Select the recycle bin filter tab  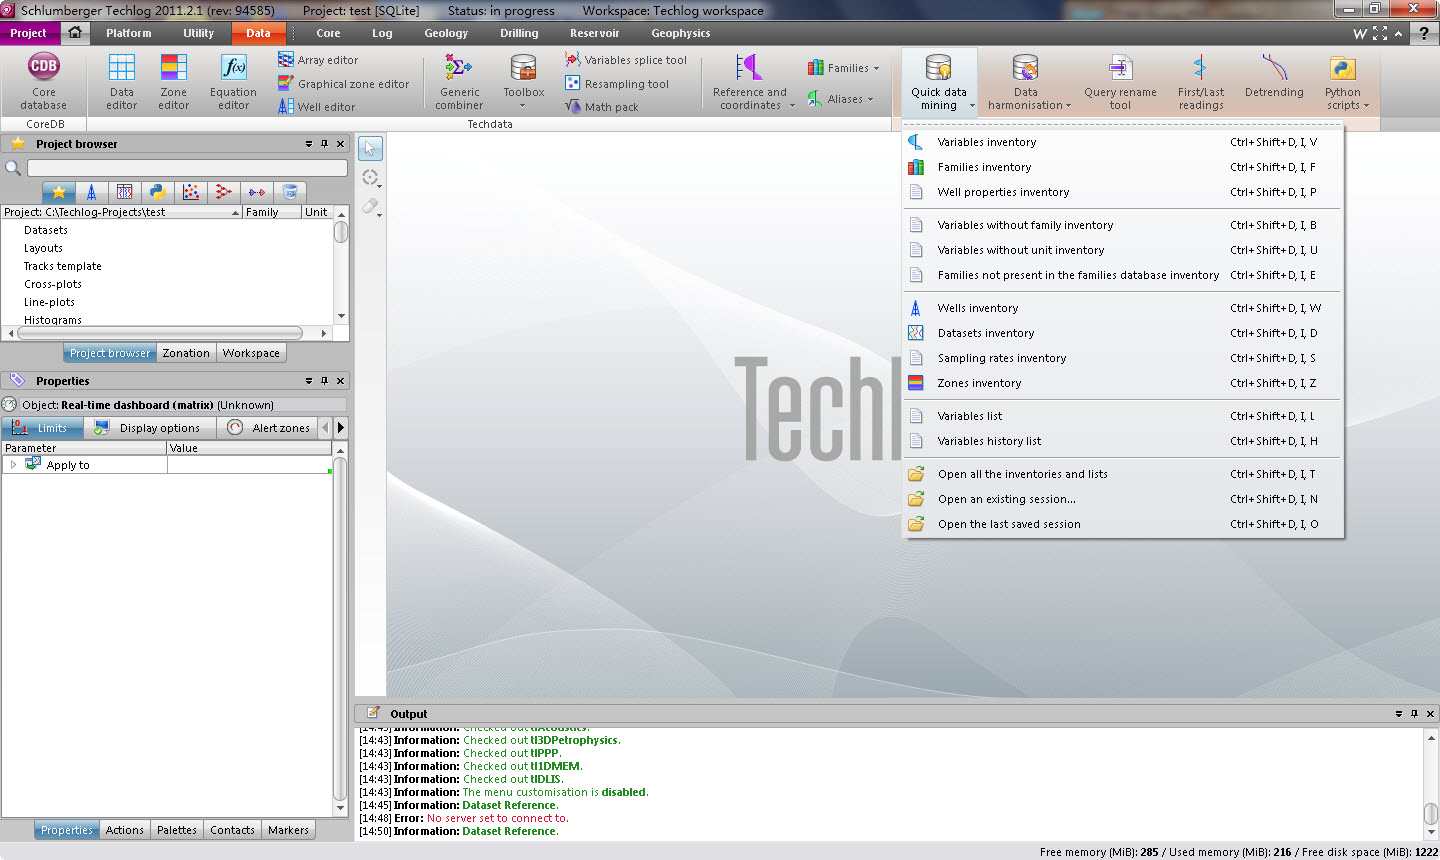[x=289, y=192]
